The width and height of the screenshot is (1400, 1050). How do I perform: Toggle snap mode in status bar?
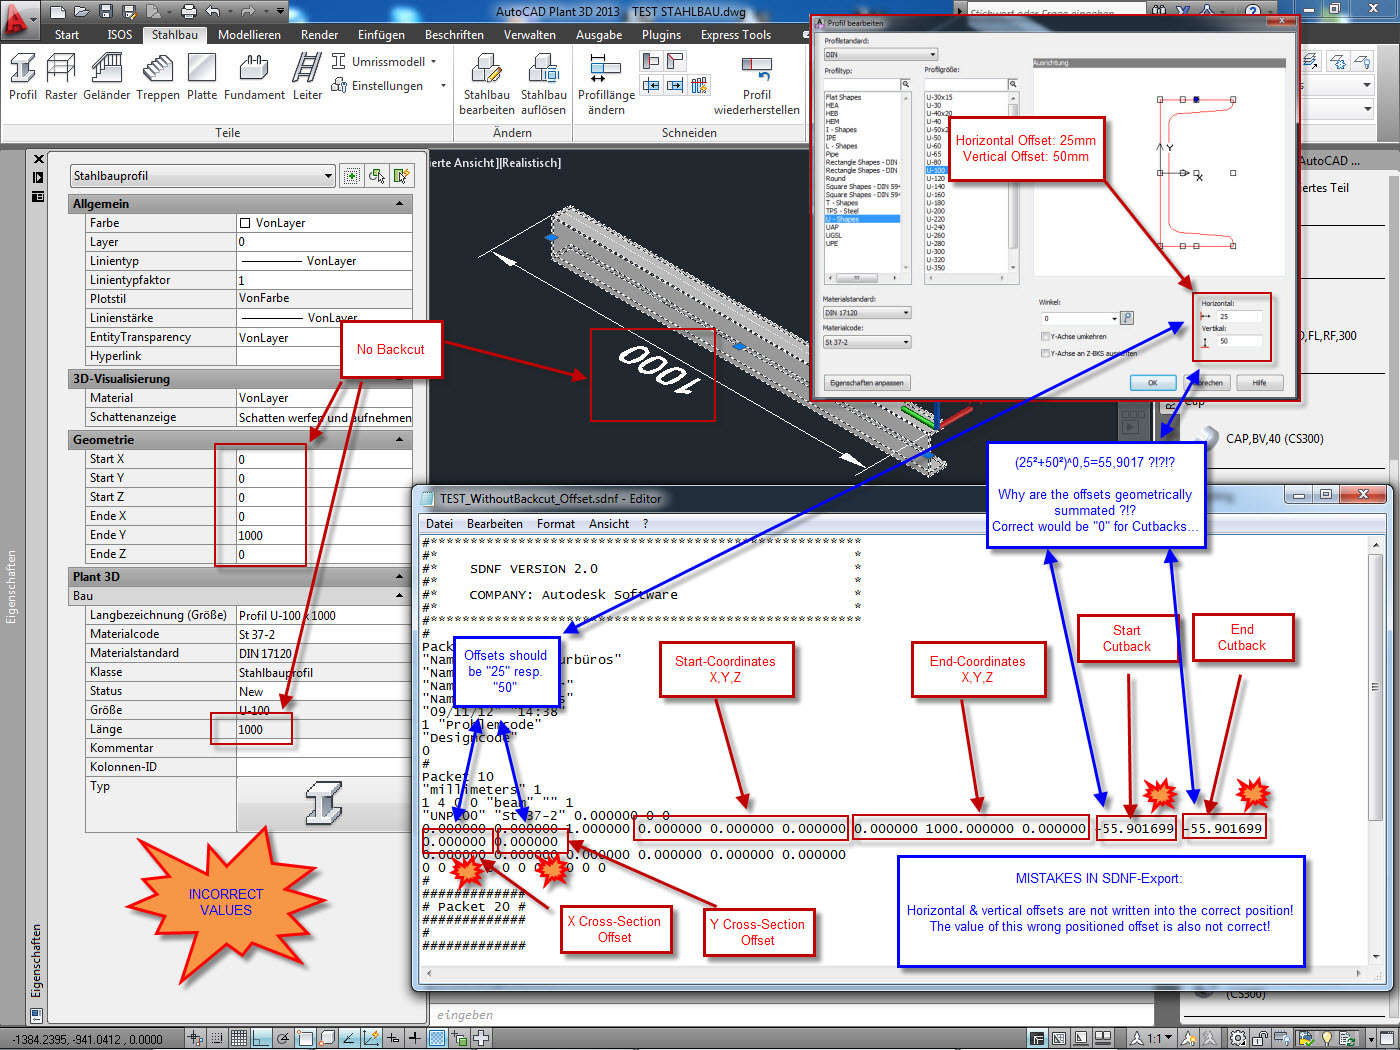coord(217,1038)
